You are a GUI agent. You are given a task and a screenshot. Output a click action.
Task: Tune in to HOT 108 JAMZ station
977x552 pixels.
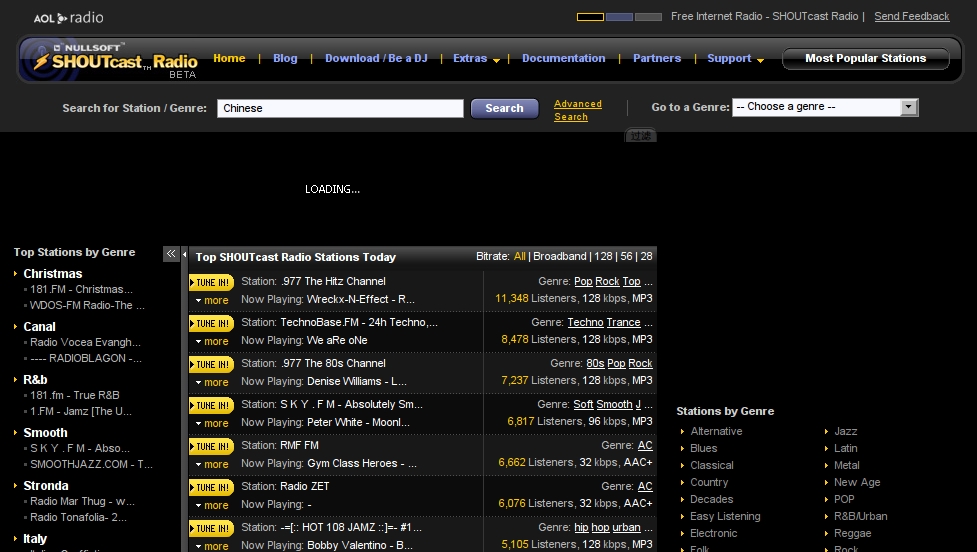coord(211,529)
